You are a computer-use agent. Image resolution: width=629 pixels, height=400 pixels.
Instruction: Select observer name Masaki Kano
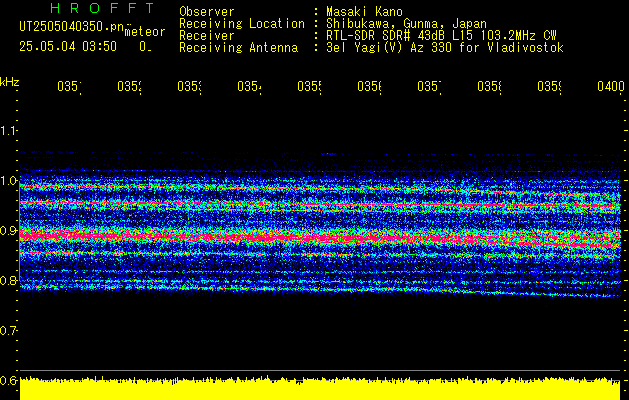click(x=364, y=11)
